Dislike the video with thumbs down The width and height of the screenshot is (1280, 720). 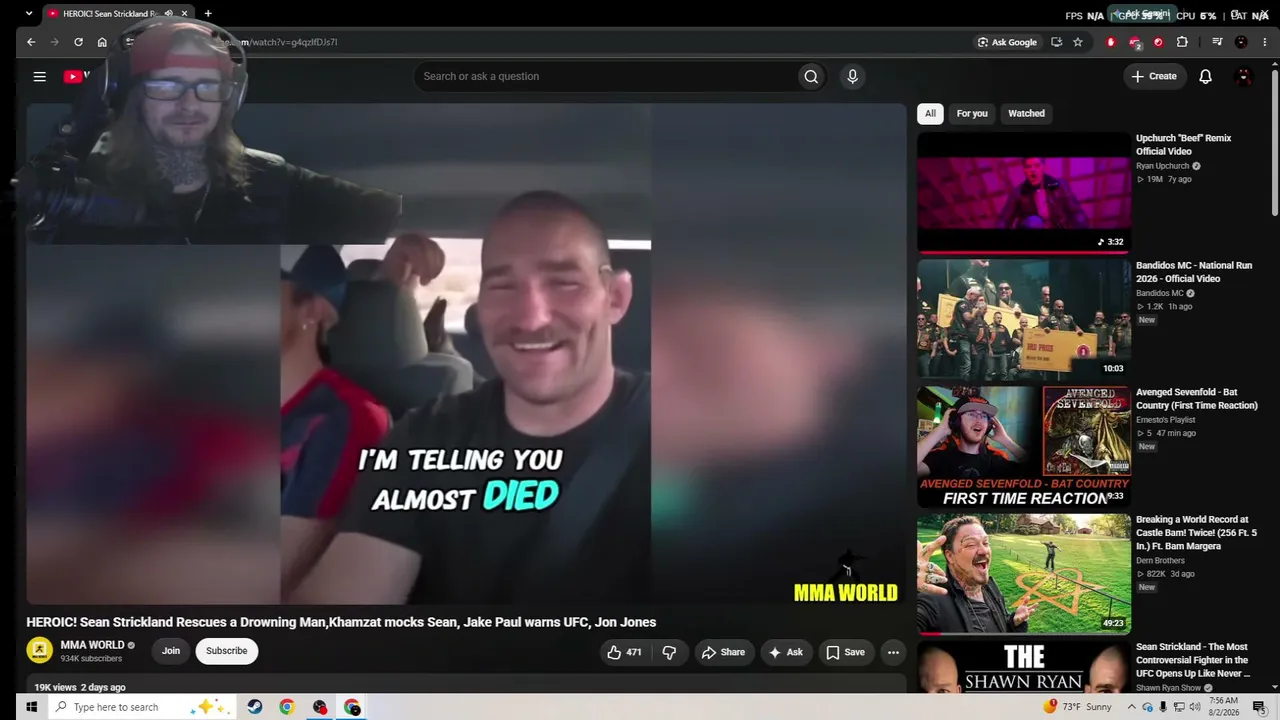(669, 652)
